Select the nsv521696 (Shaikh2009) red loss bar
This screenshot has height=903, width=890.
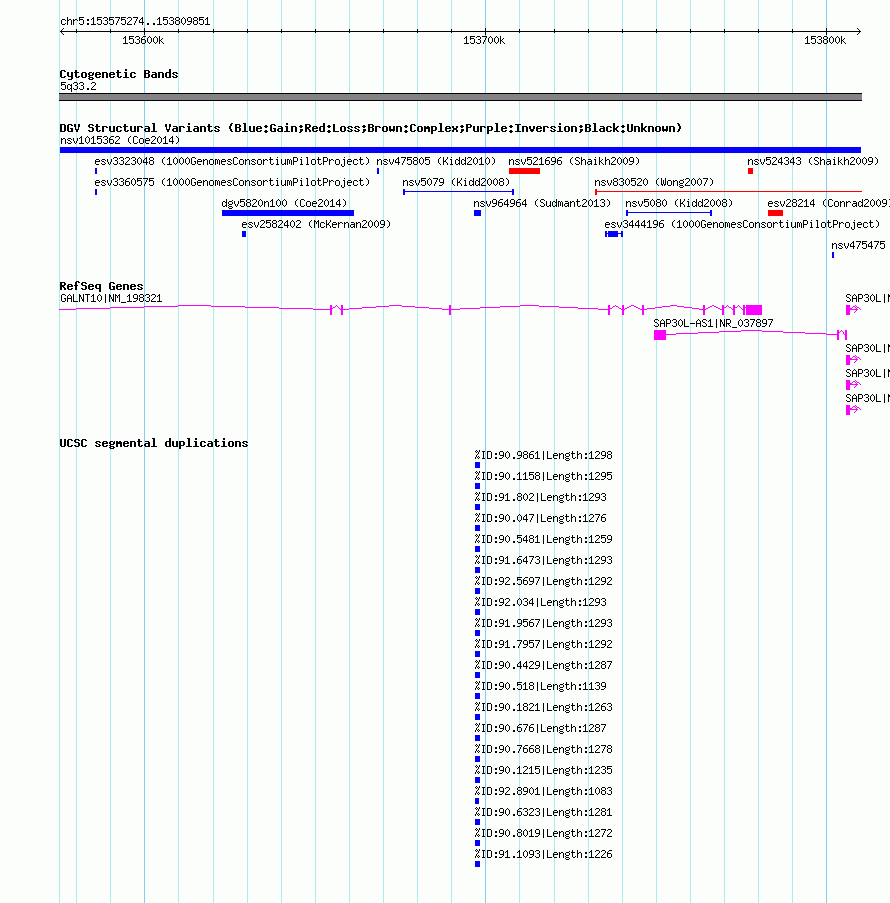click(524, 171)
